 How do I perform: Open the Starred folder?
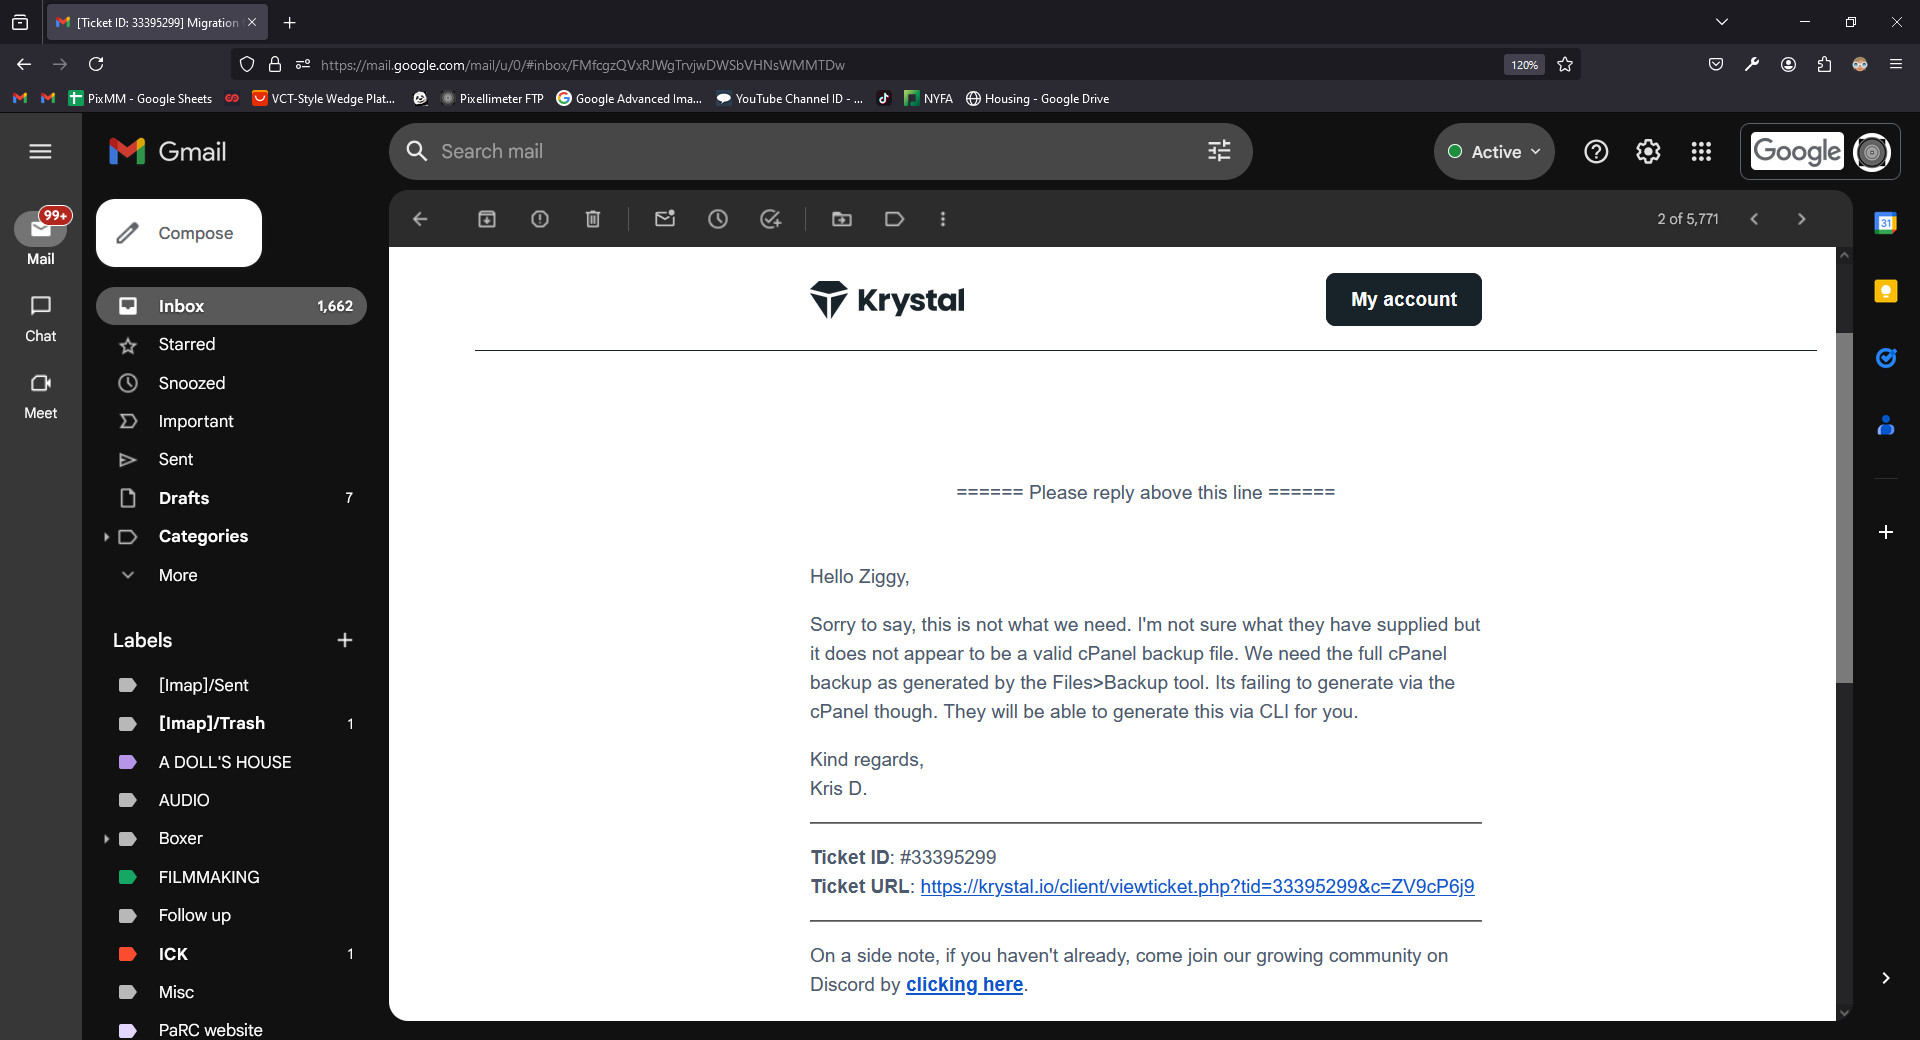click(x=232, y=344)
